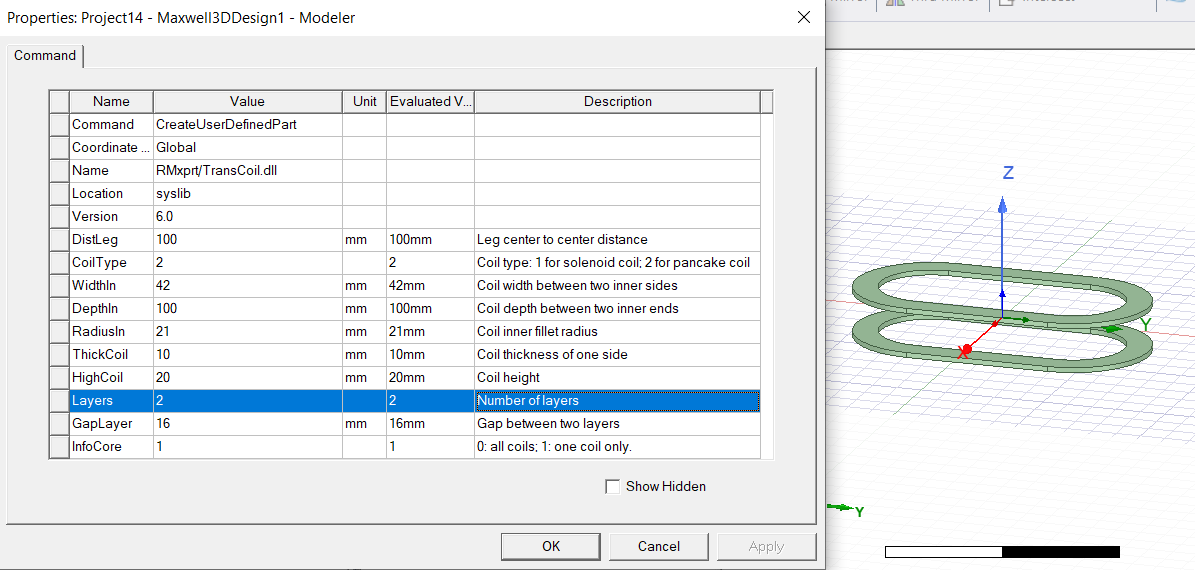Click the row selector beside Layers

[x=59, y=401]
